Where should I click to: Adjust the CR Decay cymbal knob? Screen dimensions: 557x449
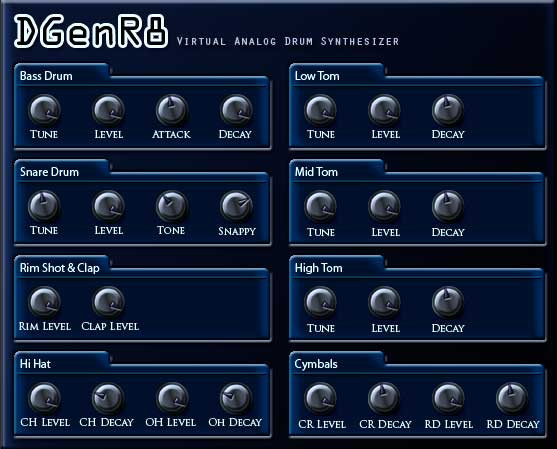[x=384, y=398]
